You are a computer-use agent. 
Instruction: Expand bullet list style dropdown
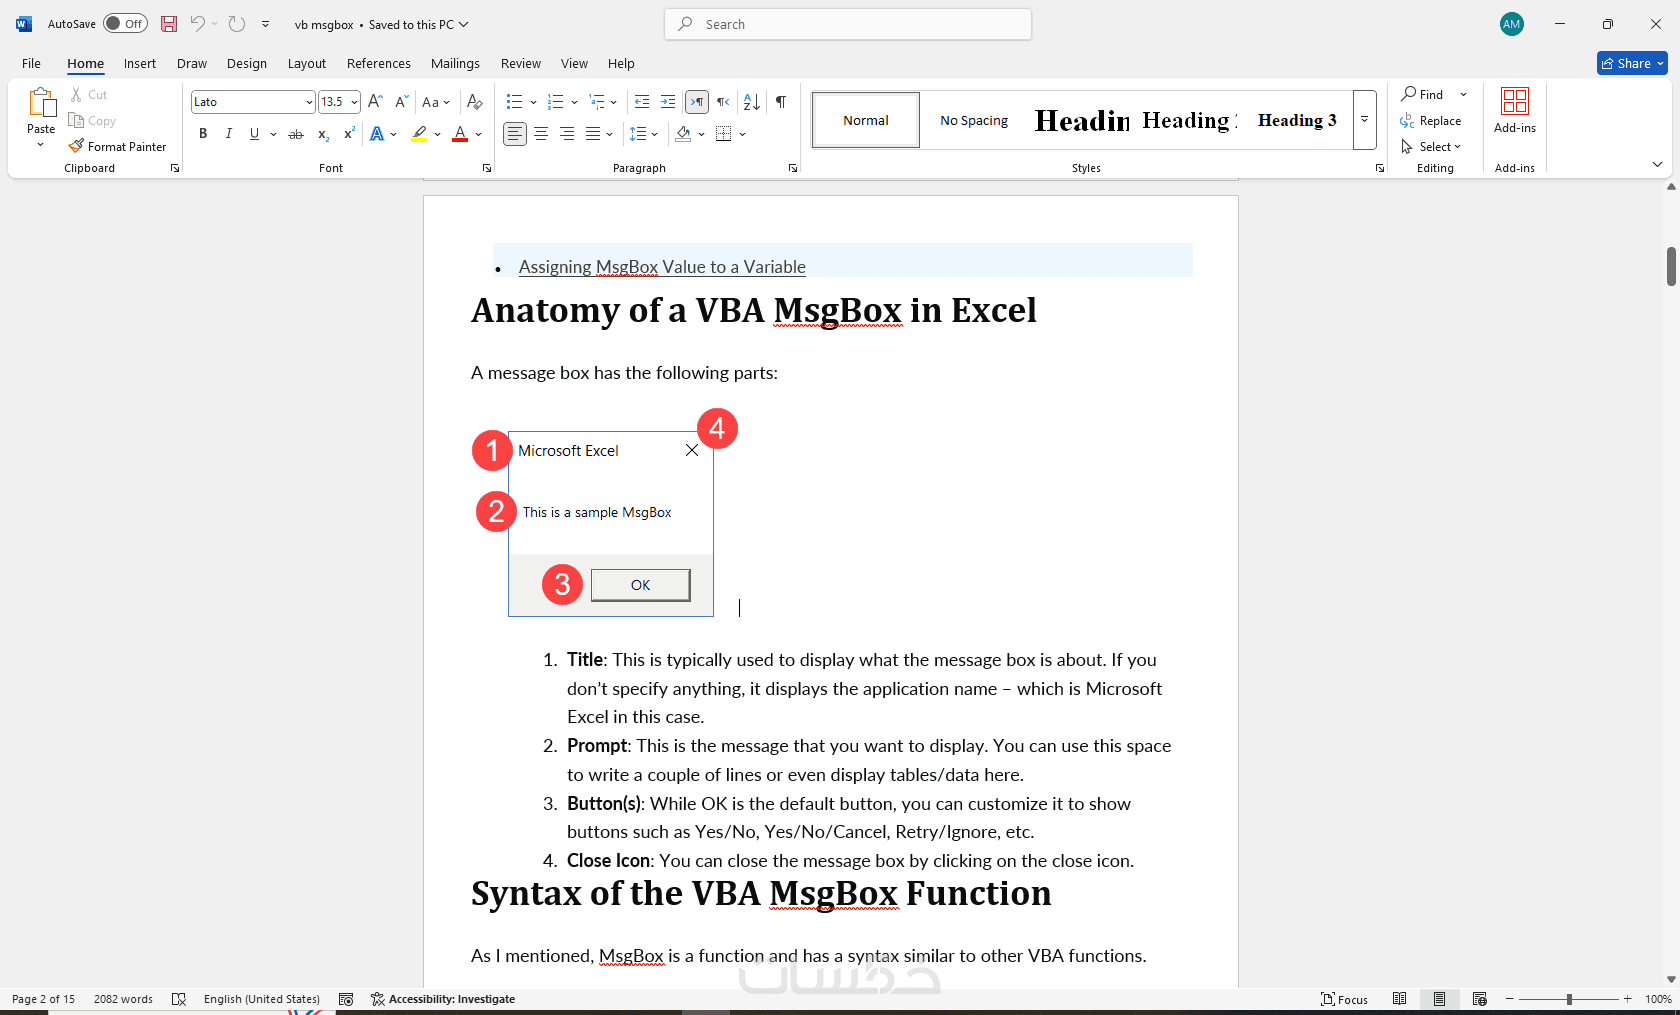point(533,101)
